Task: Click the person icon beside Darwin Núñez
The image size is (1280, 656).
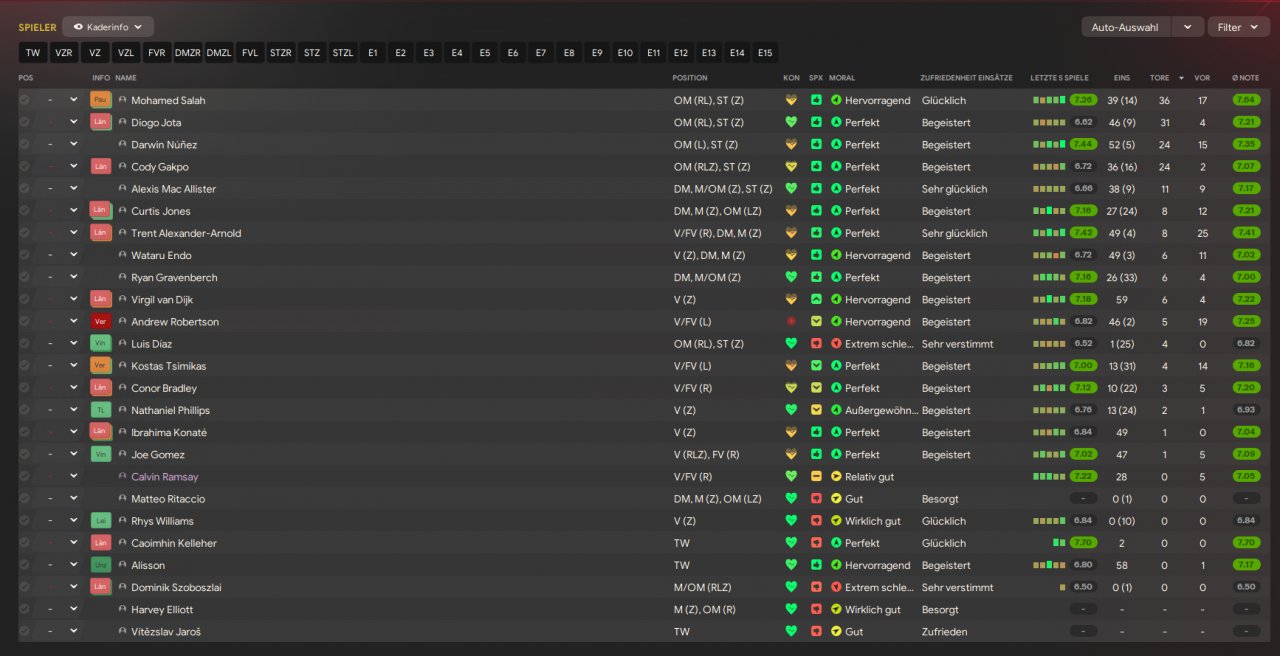Action: (x=122, y=145)
